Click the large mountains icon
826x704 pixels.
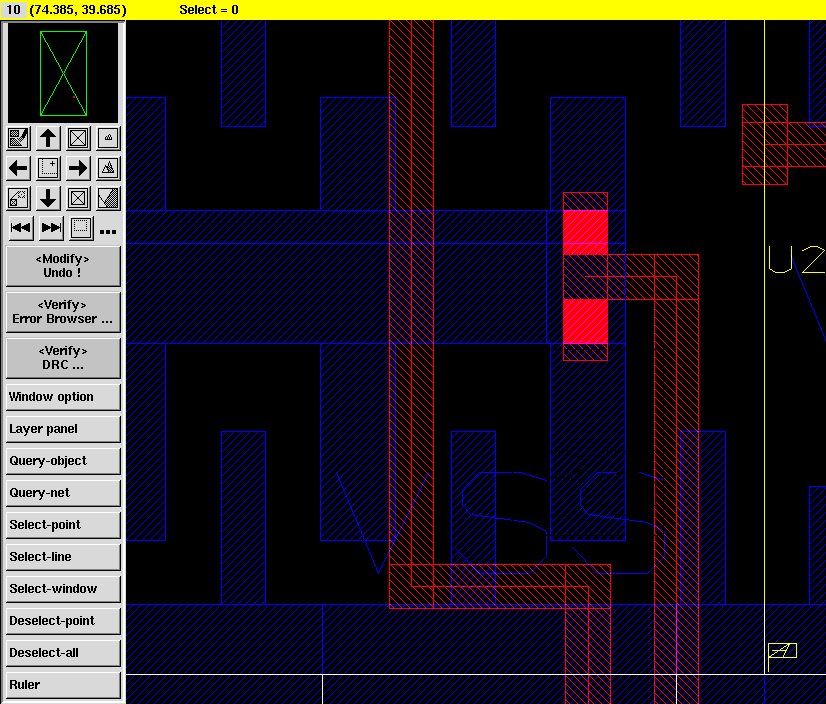tap(109, 168)
